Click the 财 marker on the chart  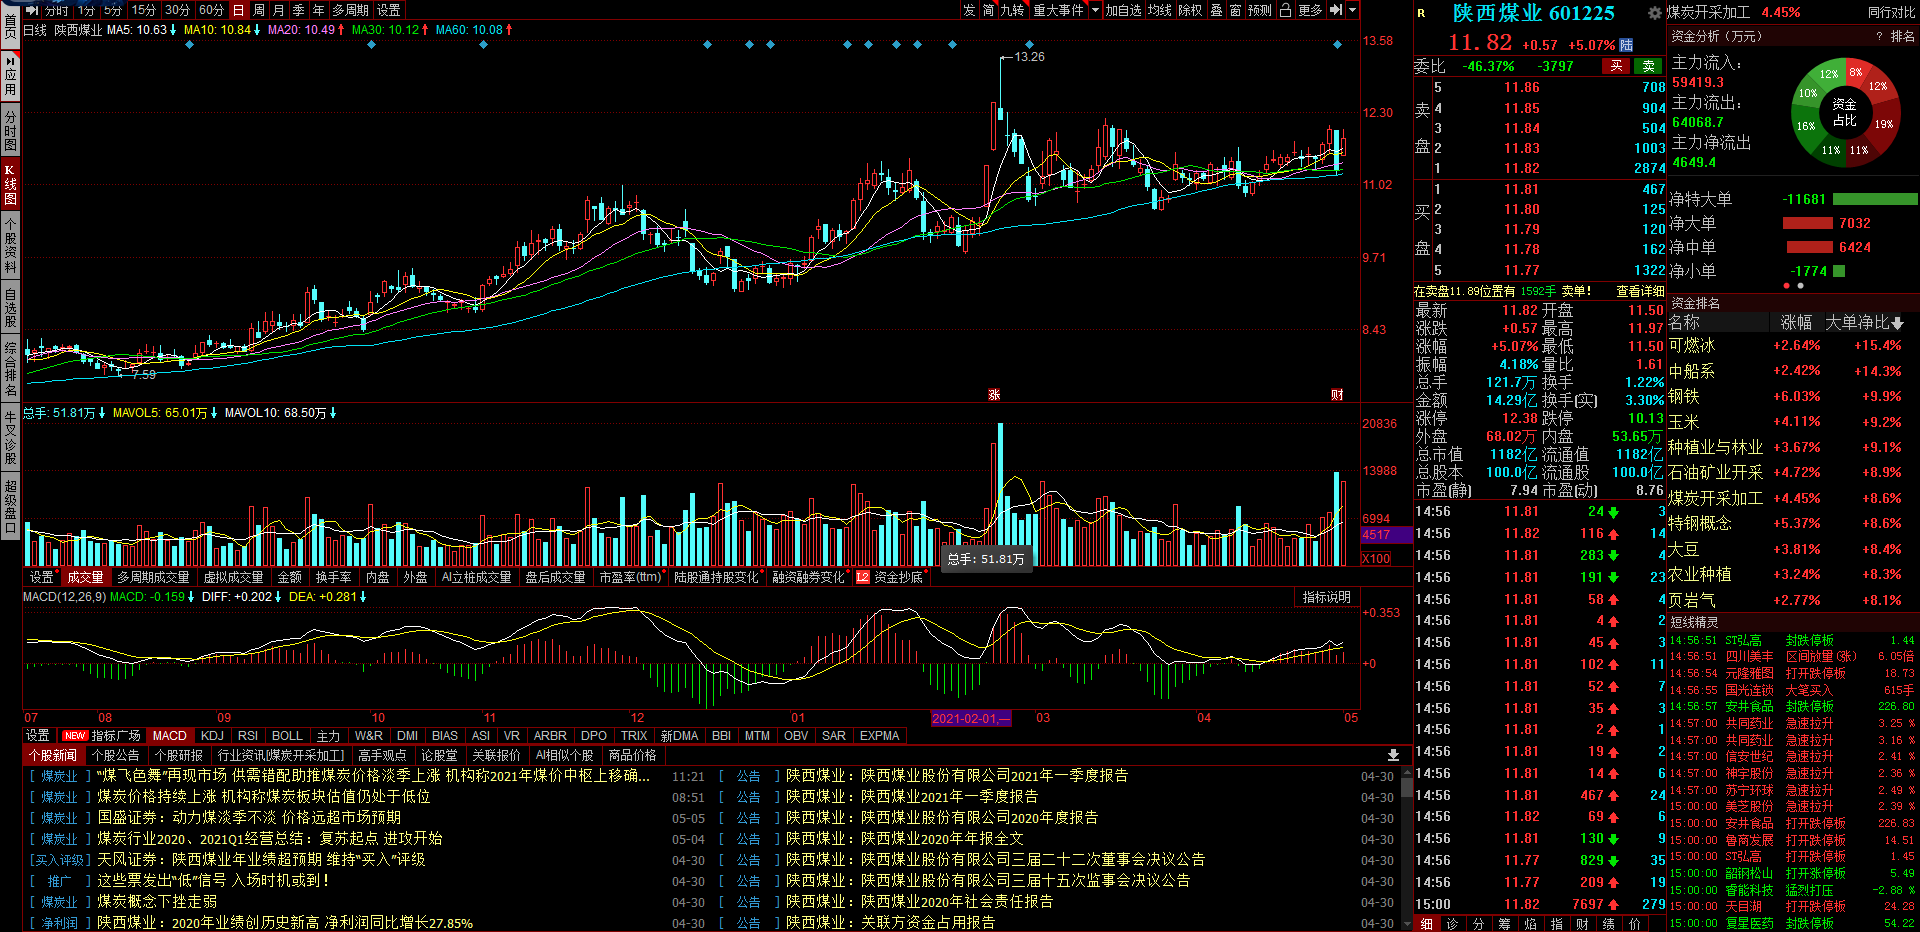coord(1337,395)
